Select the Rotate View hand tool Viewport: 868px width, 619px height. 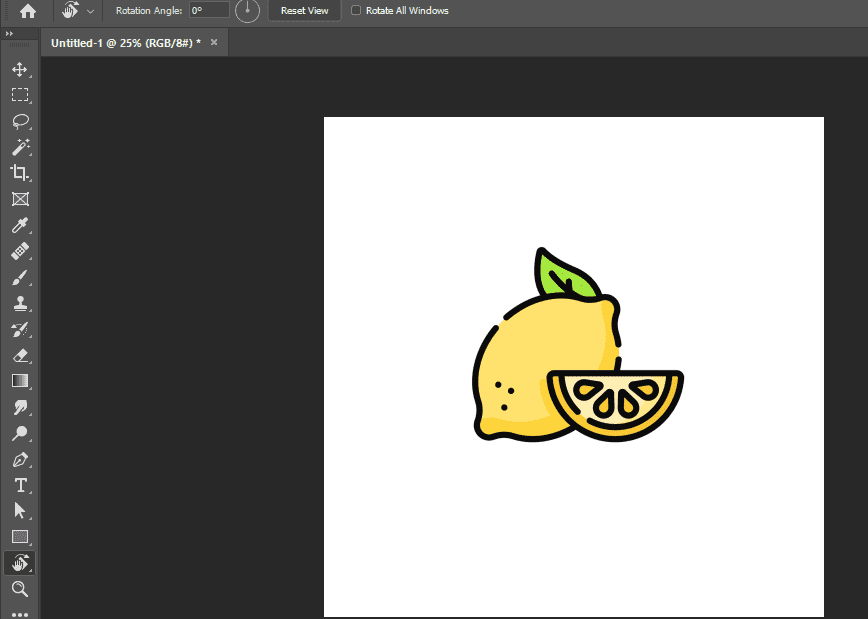click(x=20, y=563)
